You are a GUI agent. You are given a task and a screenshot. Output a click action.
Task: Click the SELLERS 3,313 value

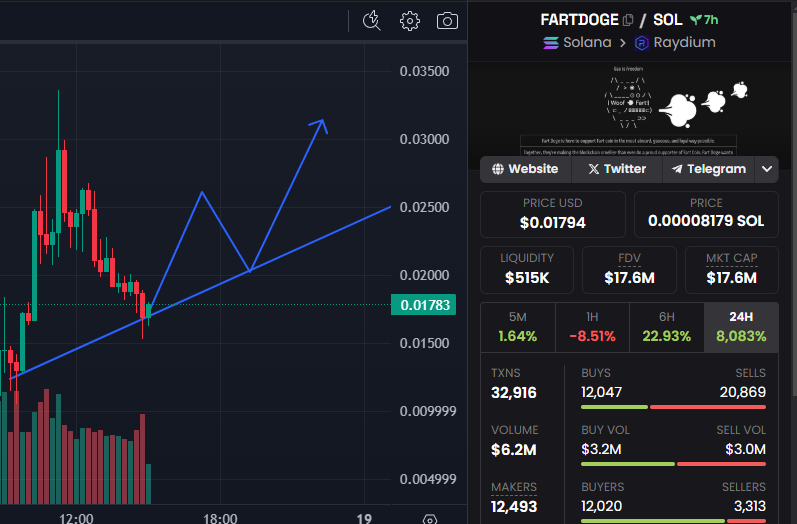750,506
